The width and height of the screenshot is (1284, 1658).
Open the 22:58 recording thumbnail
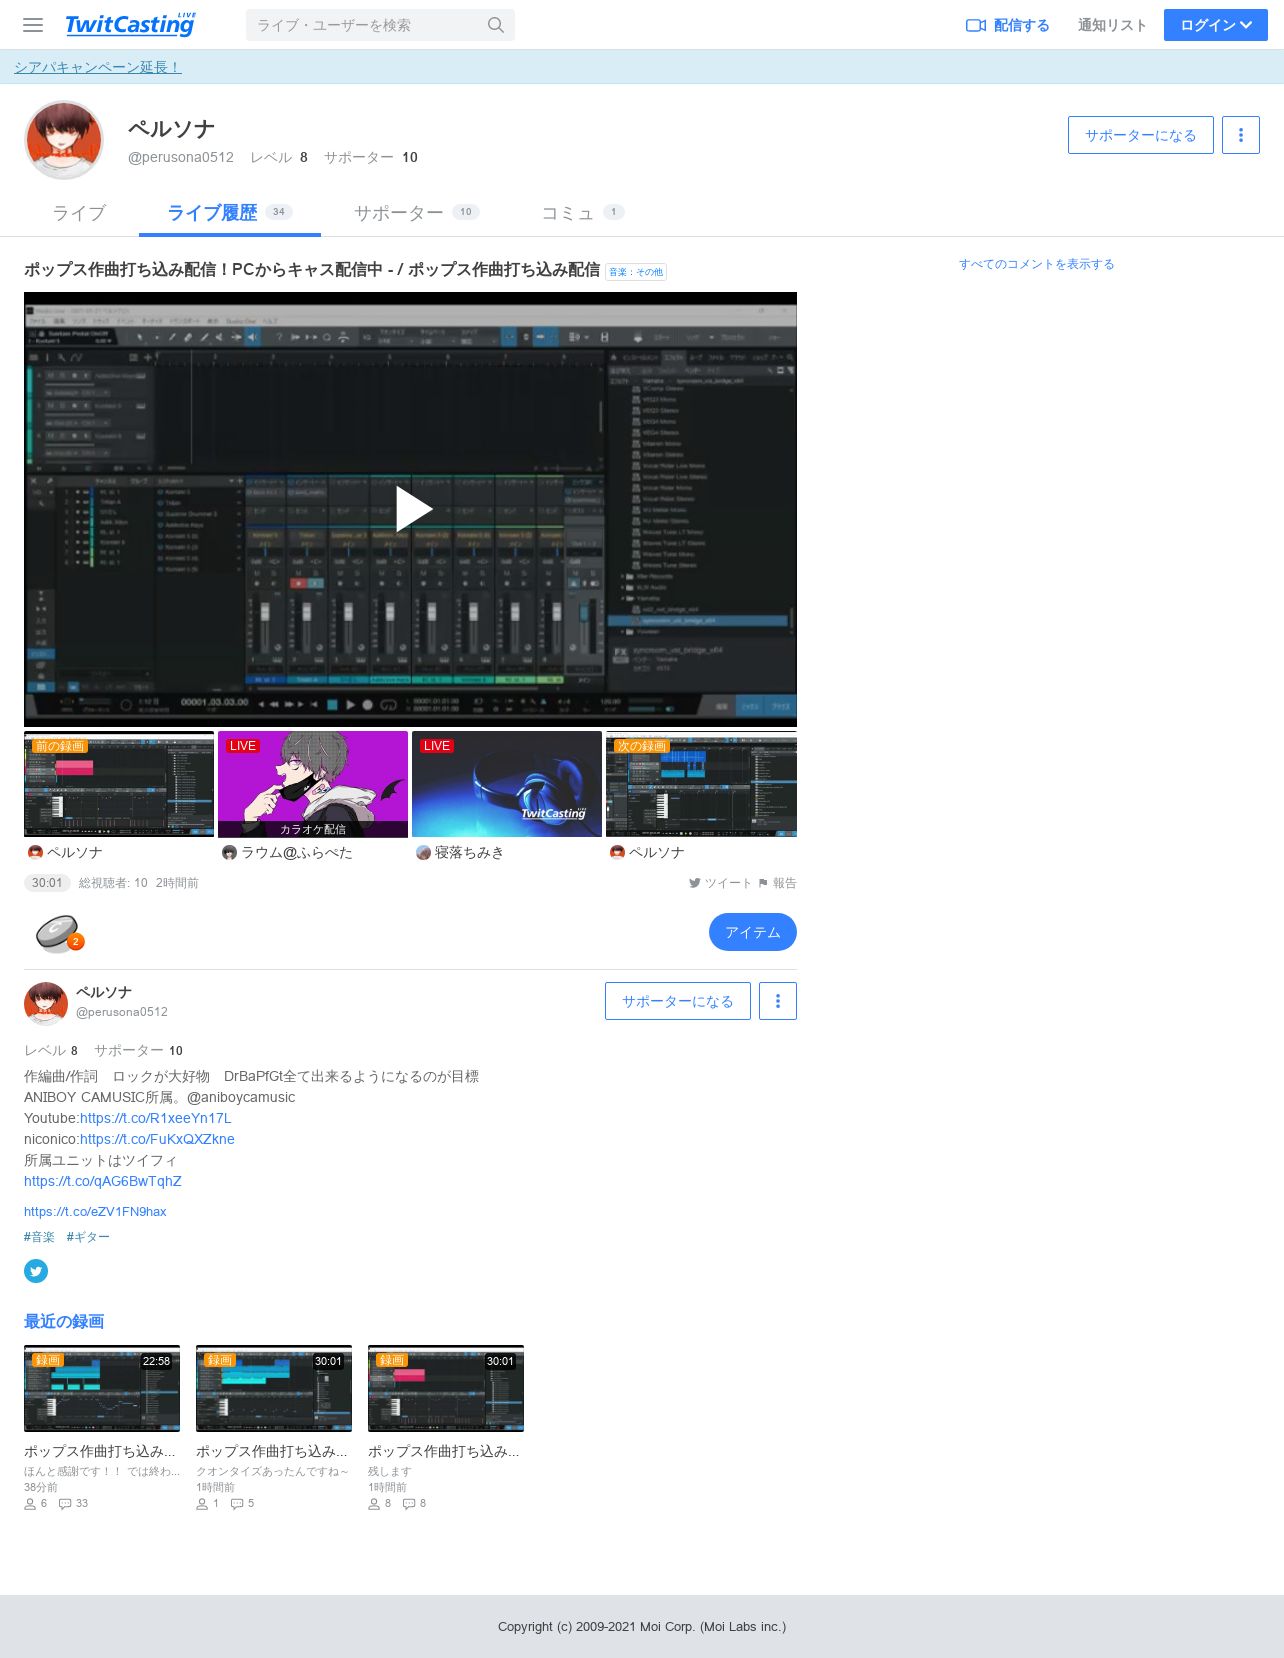(x=102, y=1389)
